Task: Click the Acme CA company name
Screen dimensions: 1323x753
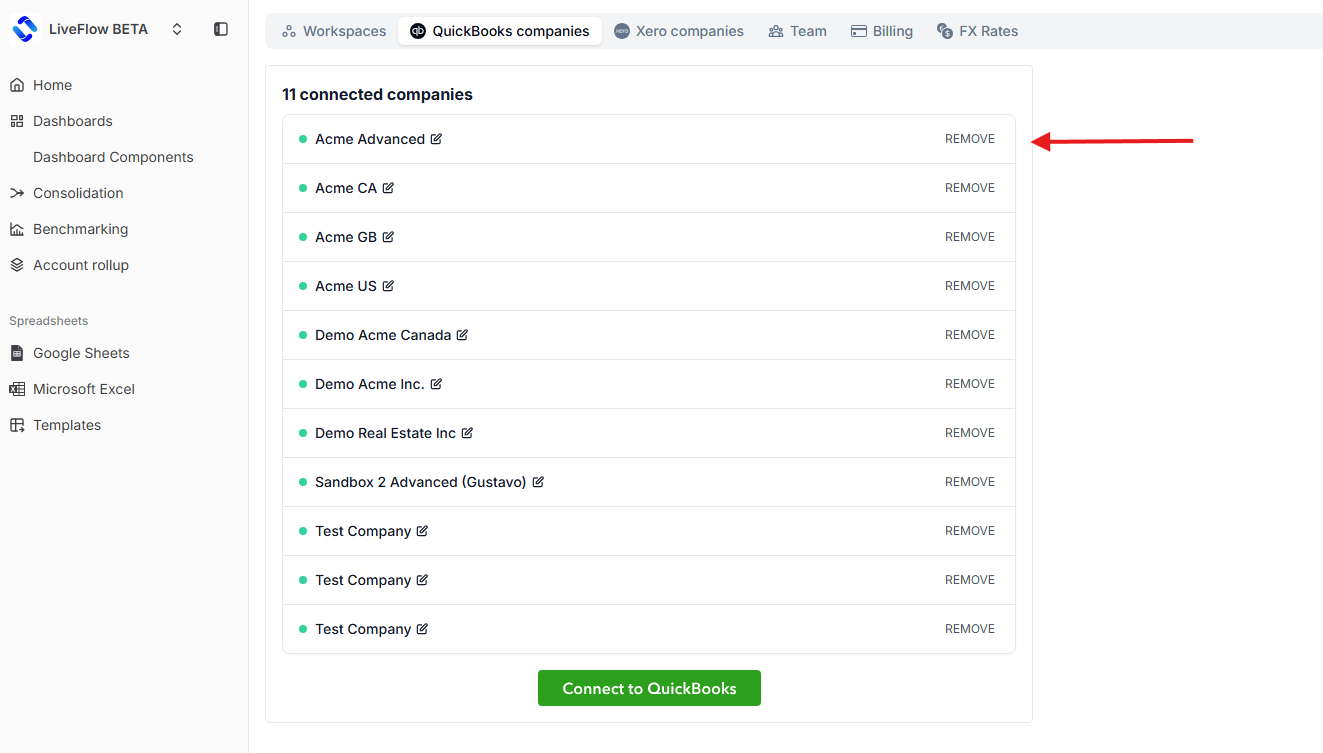Action: 346,188
